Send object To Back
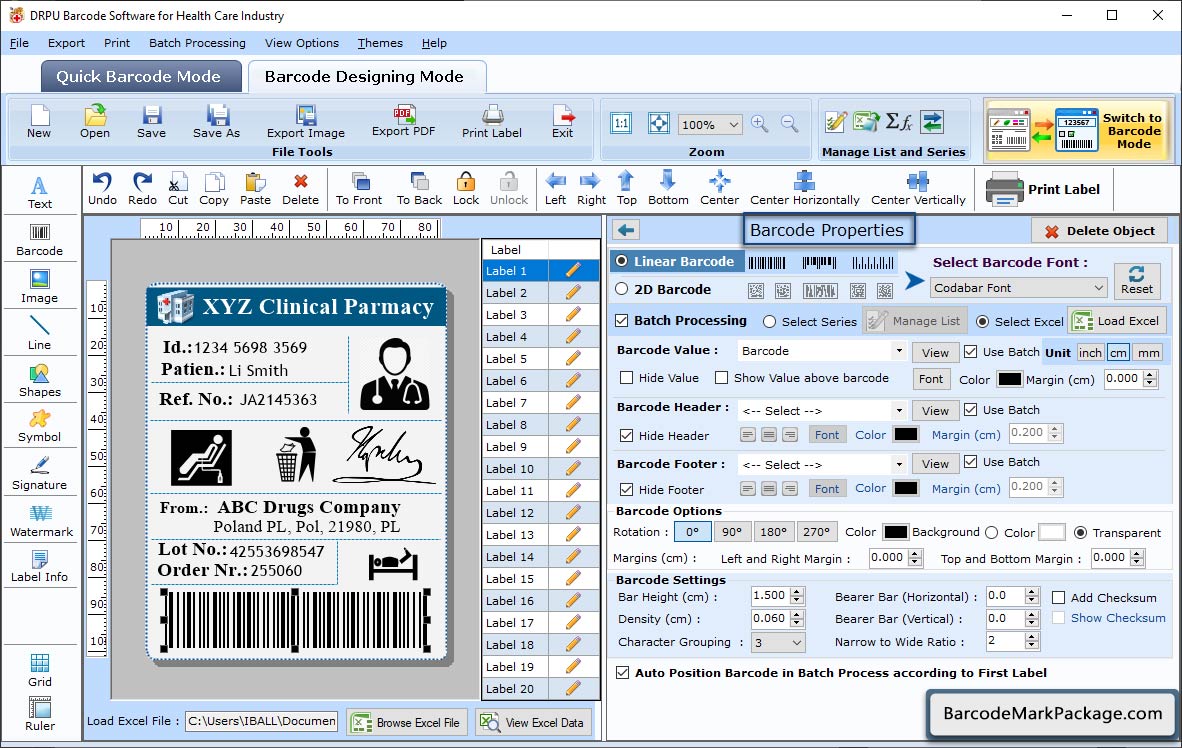The width and height of the screenshot is (1182, 748). (419, 189)
